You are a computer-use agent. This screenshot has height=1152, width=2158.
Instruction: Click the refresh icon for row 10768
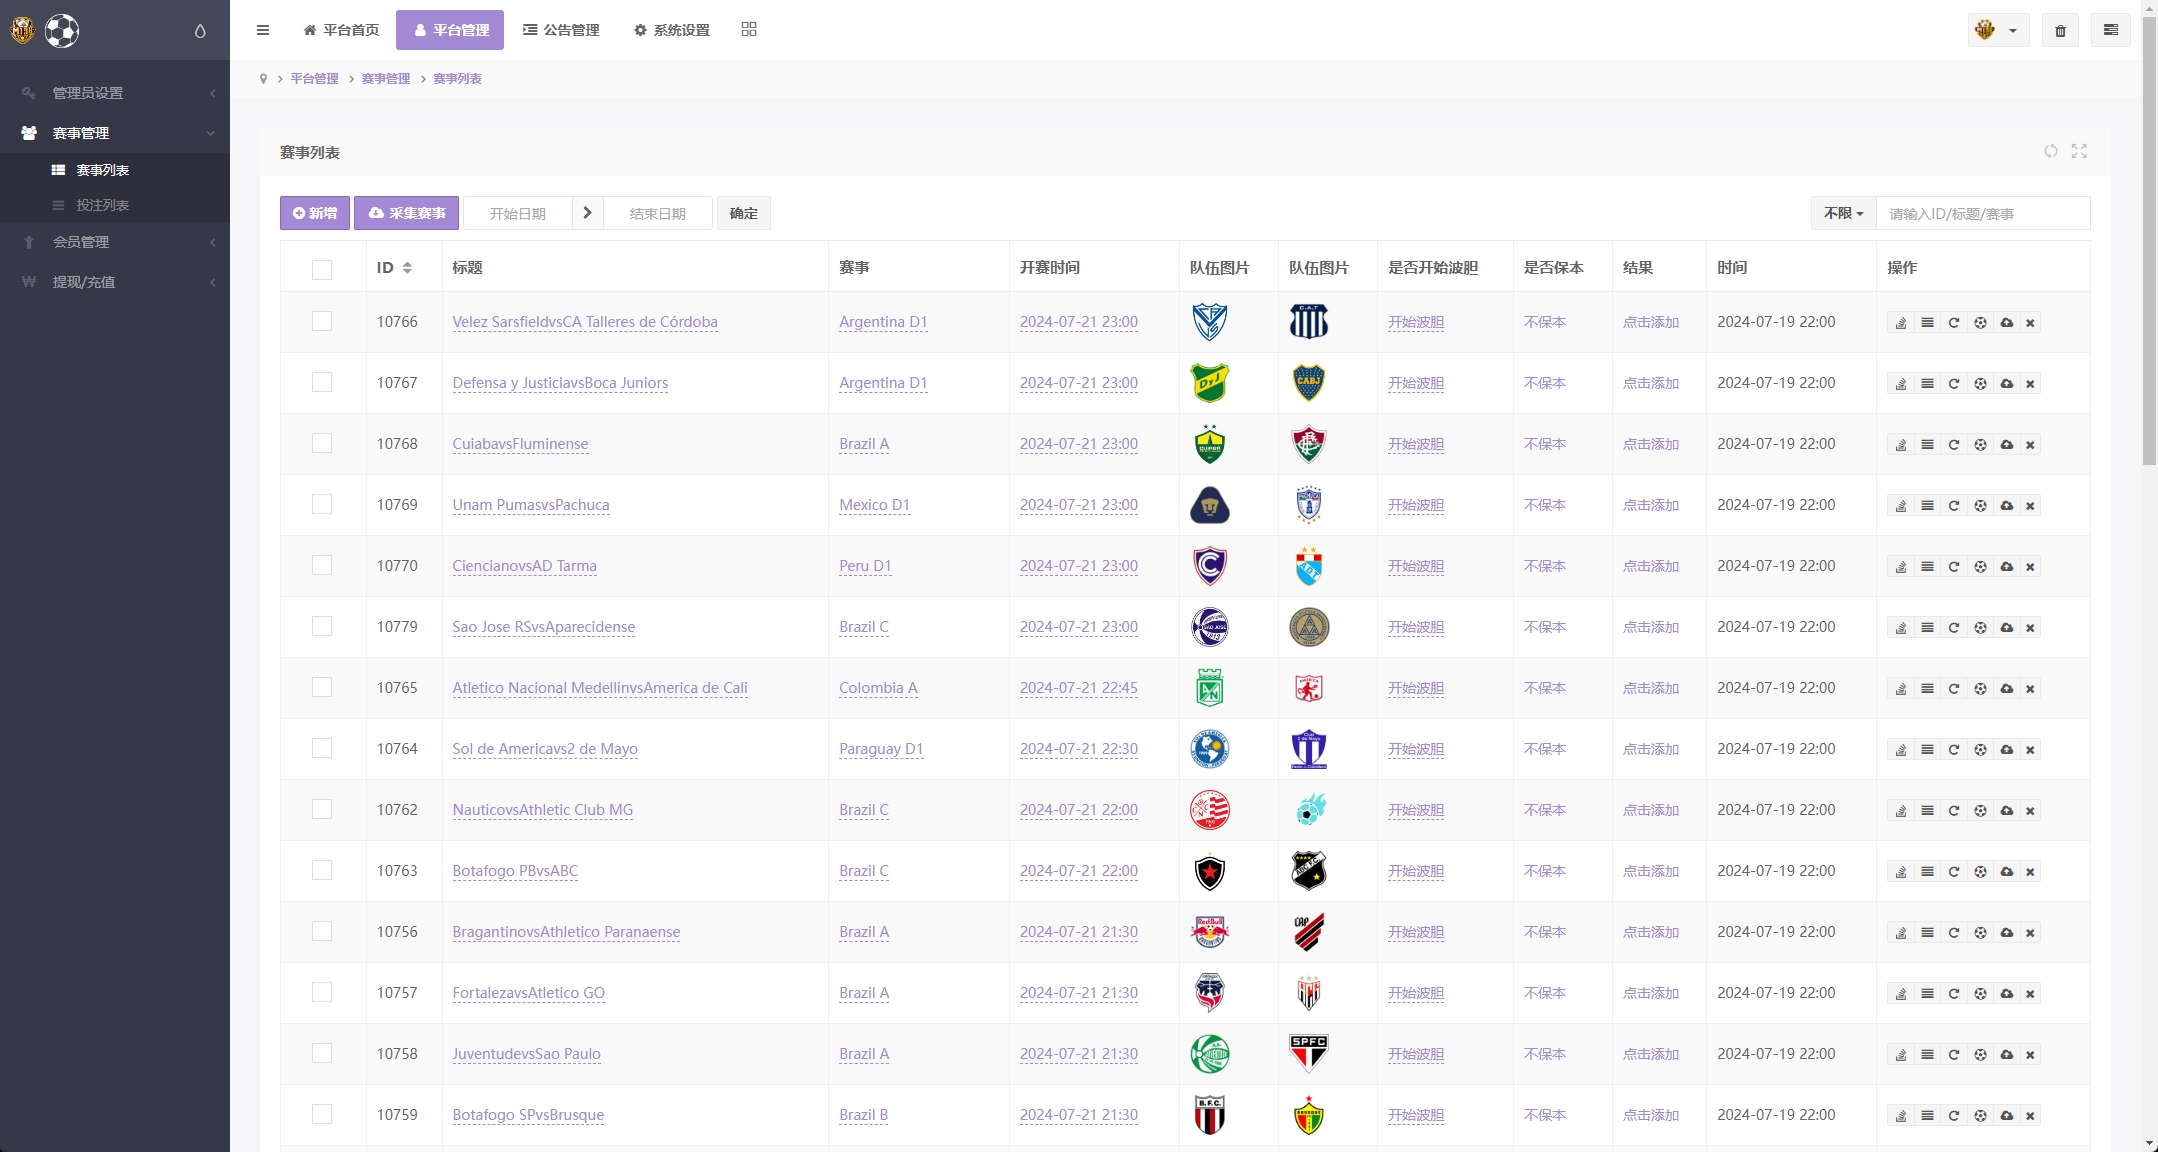click(1952, 444)
